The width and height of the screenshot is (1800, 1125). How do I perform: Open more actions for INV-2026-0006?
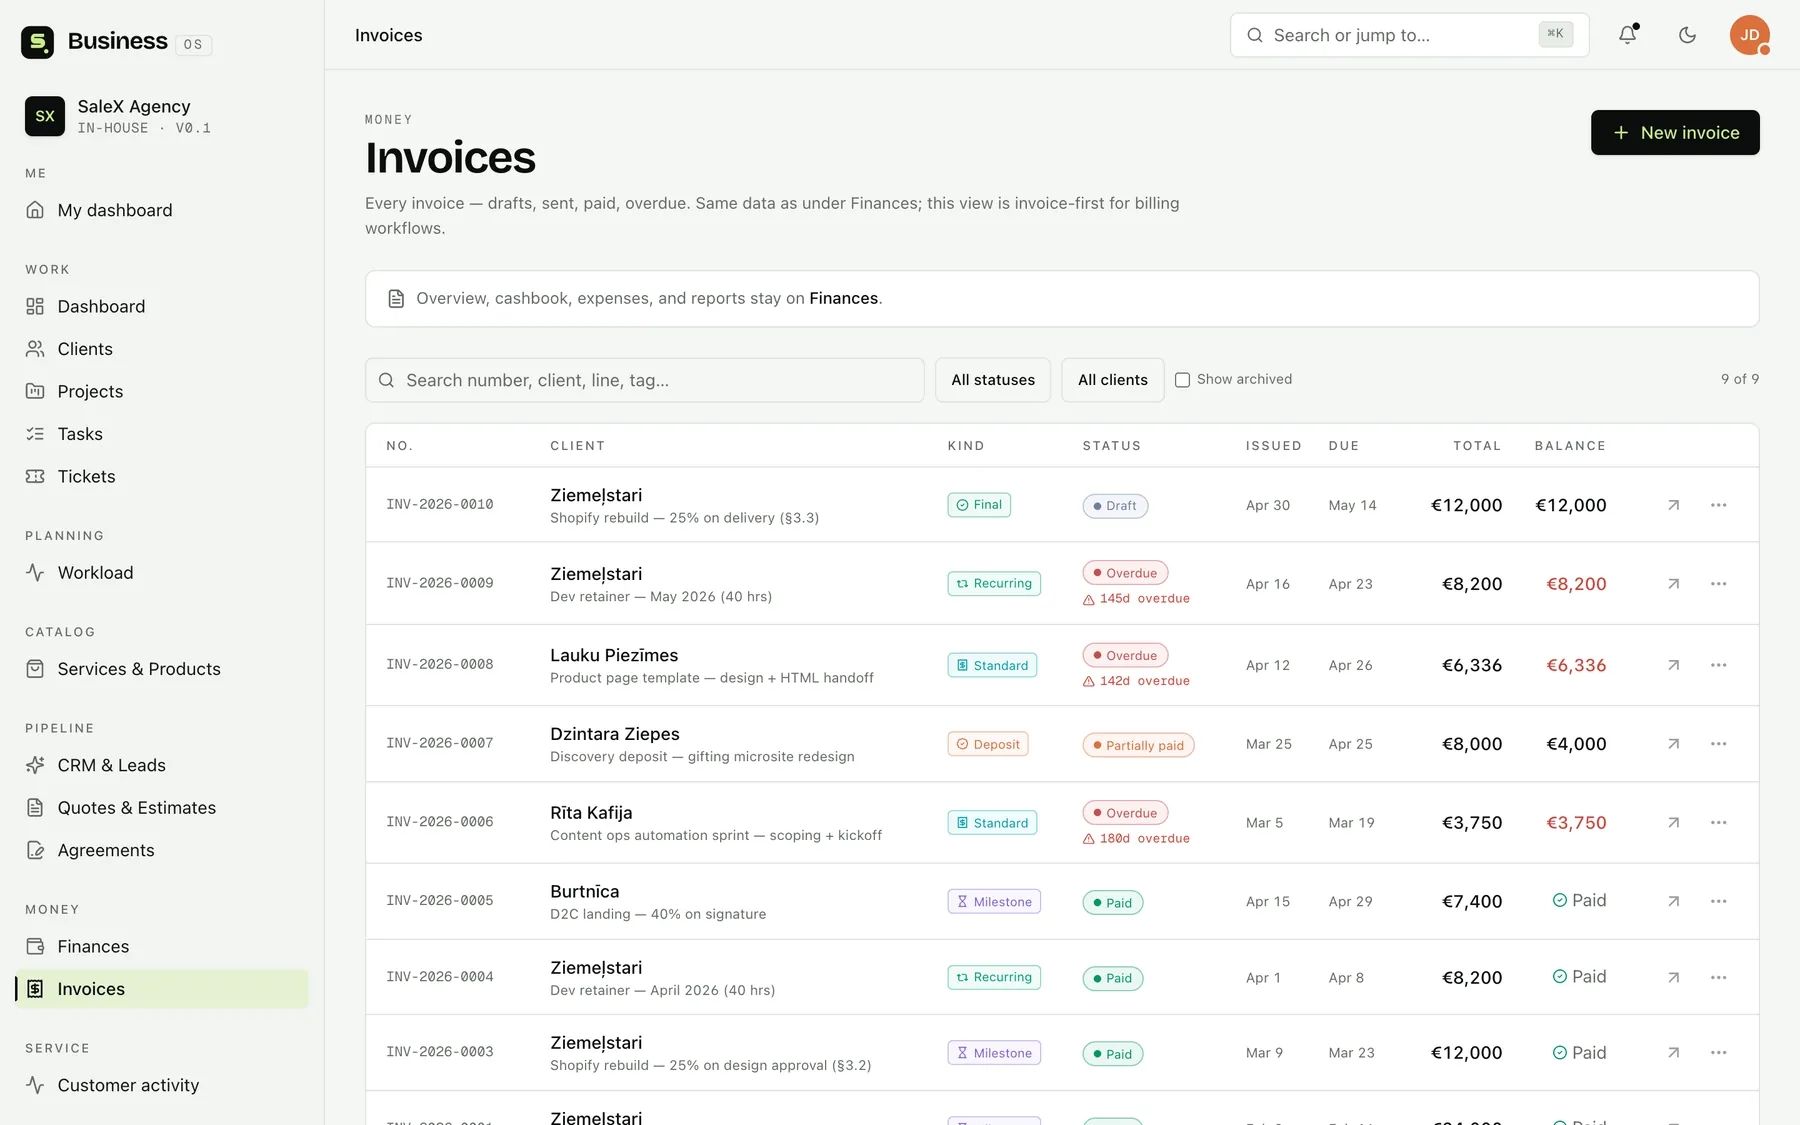[x=1719, y=823]
